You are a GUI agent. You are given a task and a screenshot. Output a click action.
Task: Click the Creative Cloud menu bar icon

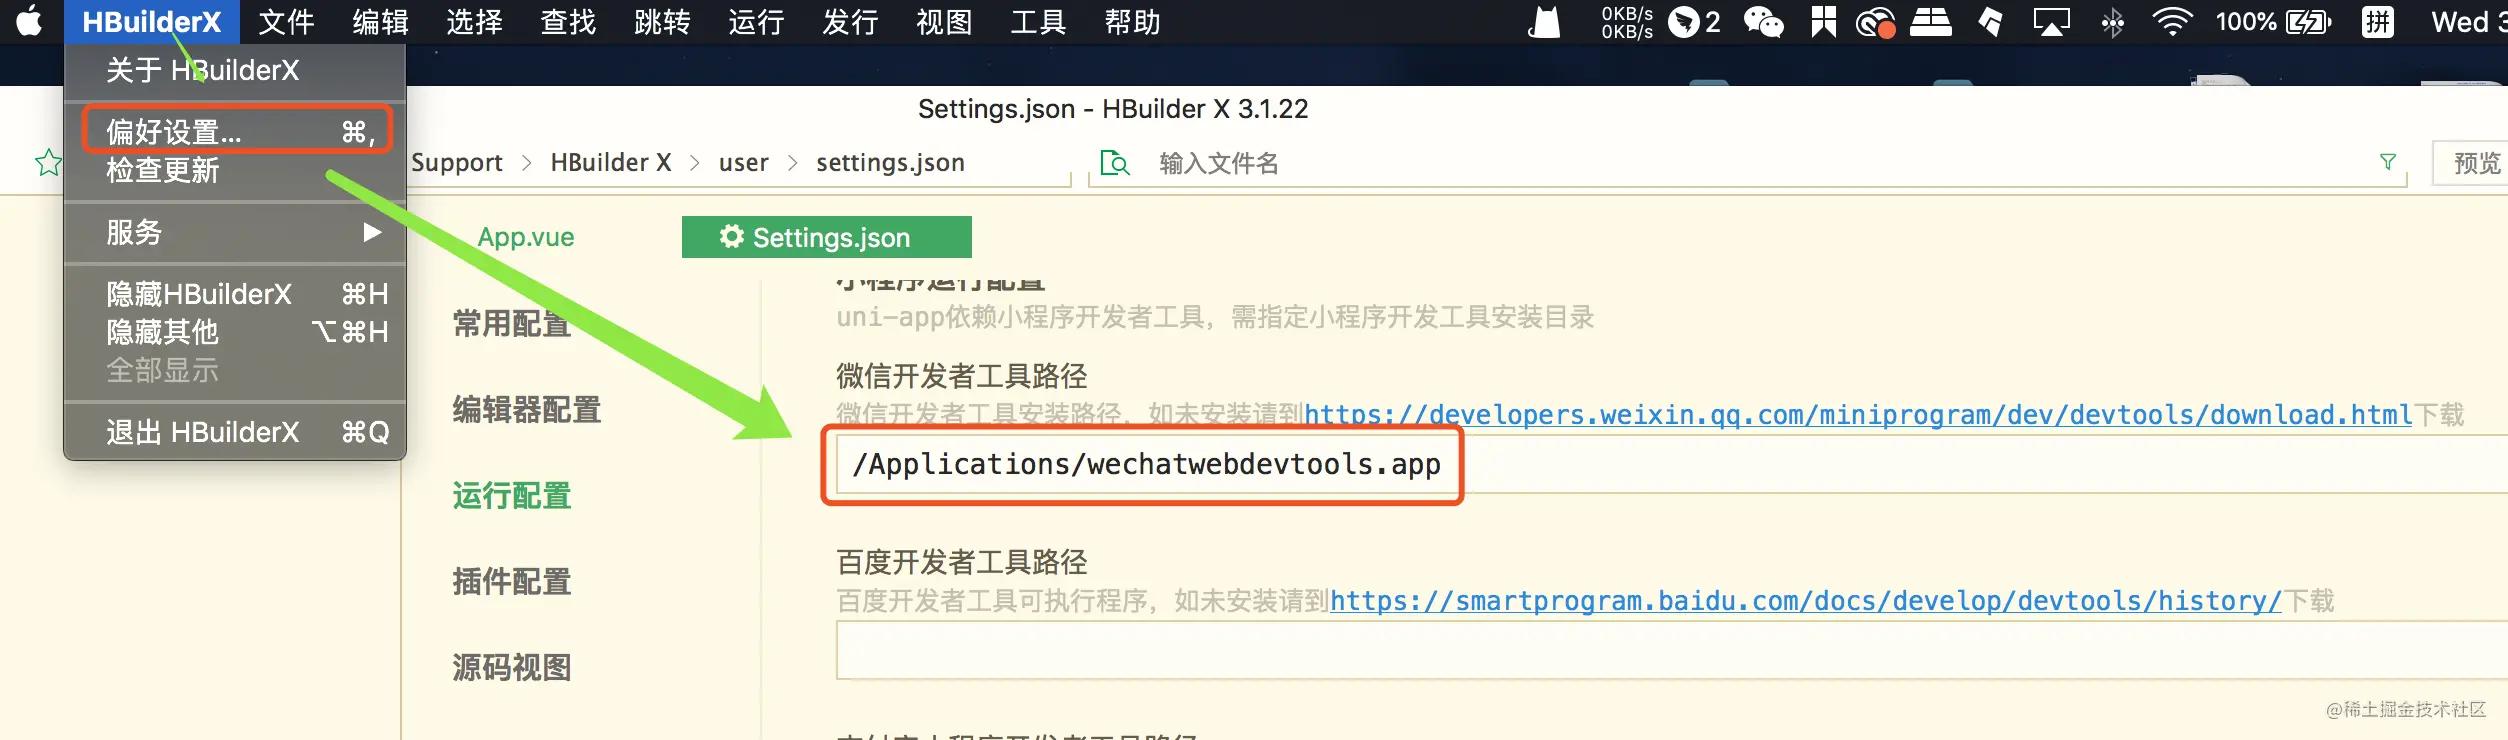click(x=1876, y=22)
